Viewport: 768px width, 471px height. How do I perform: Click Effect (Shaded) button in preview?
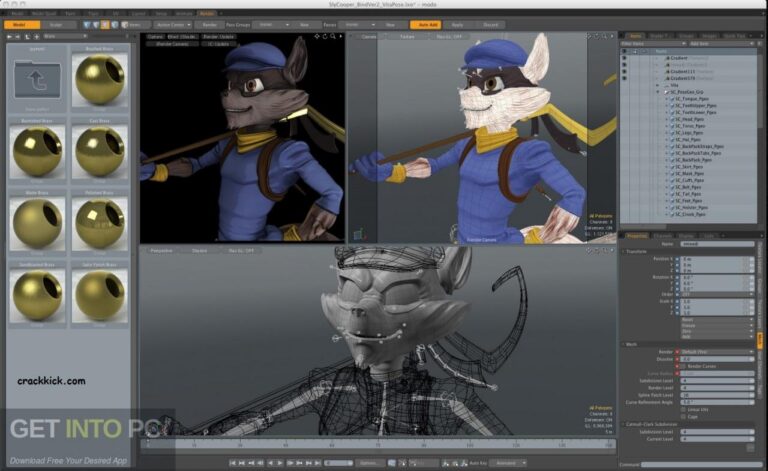(182, 36)
